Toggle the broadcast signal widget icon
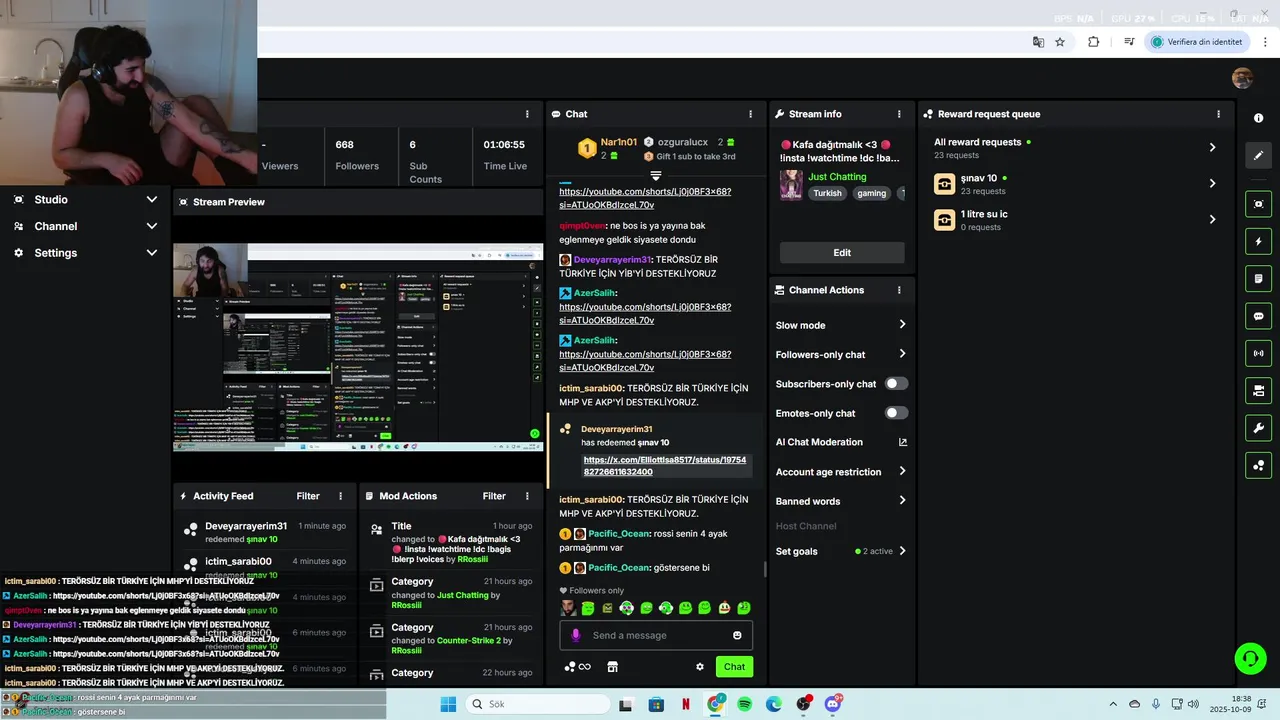The image size is (1280, 720). [1258, 353]
